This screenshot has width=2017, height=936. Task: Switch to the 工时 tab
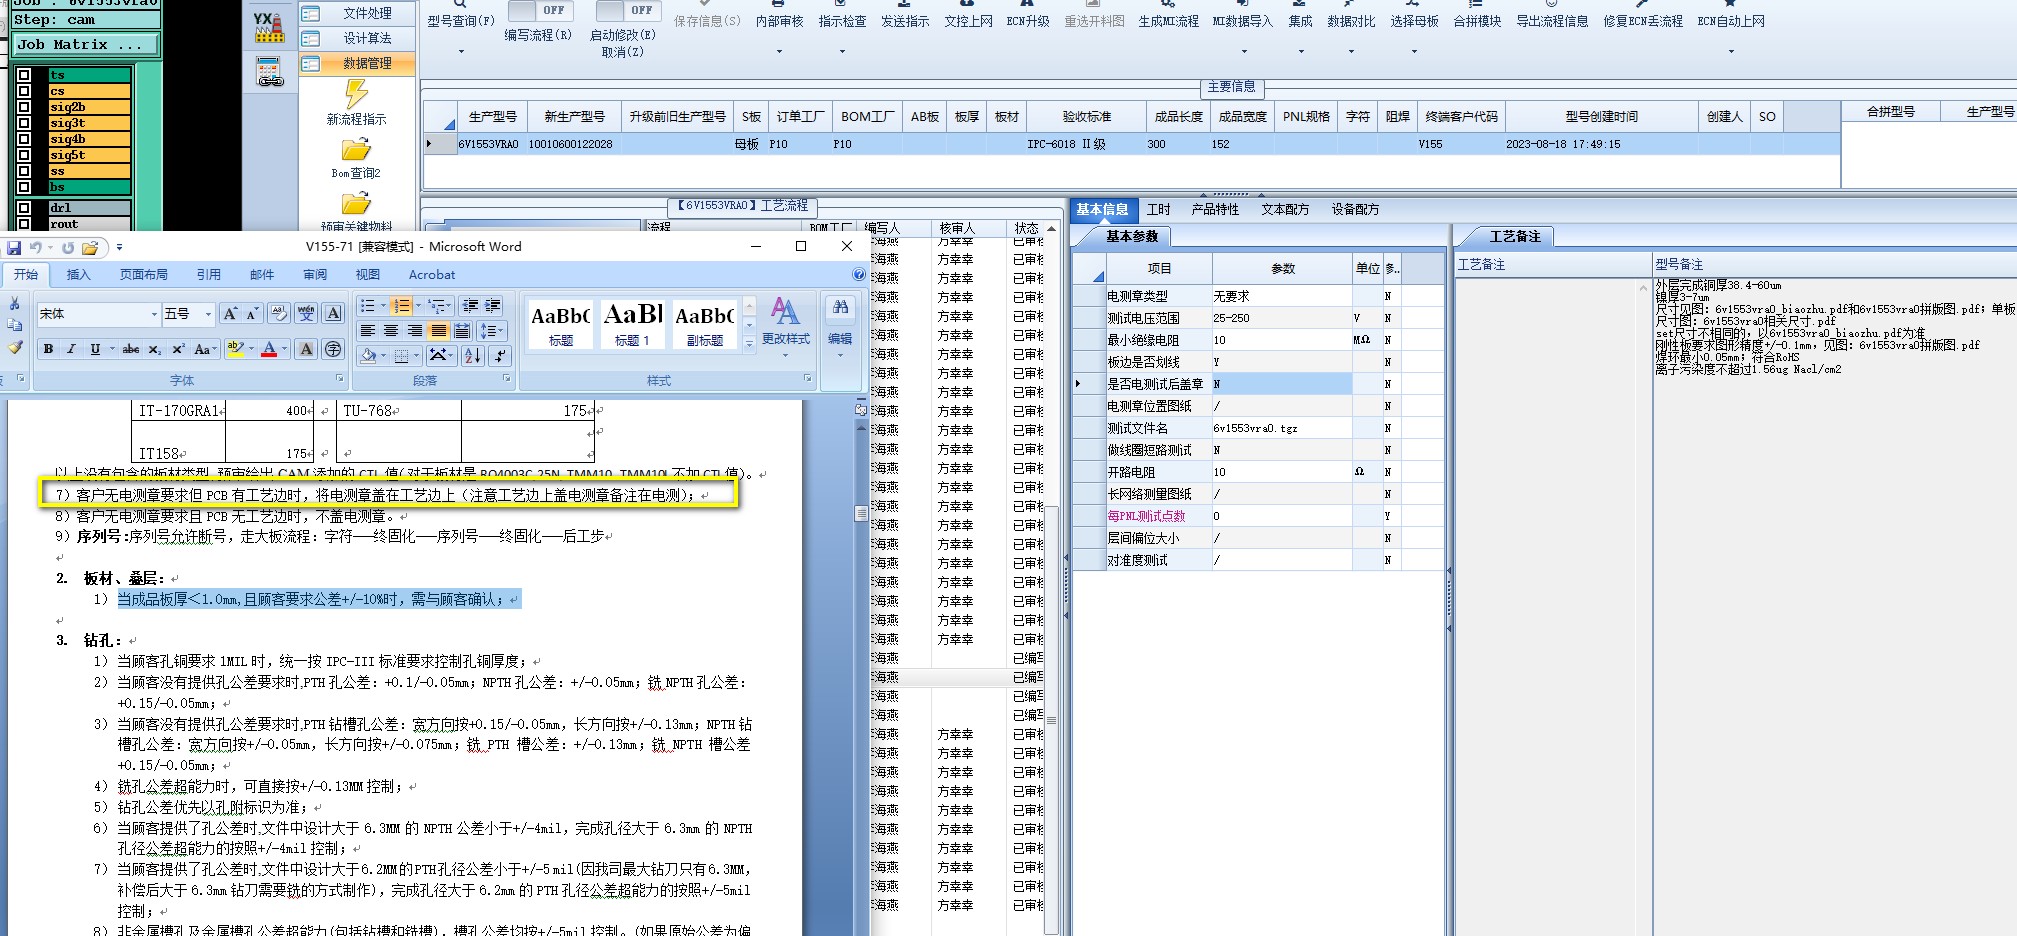click(1159, 209)
